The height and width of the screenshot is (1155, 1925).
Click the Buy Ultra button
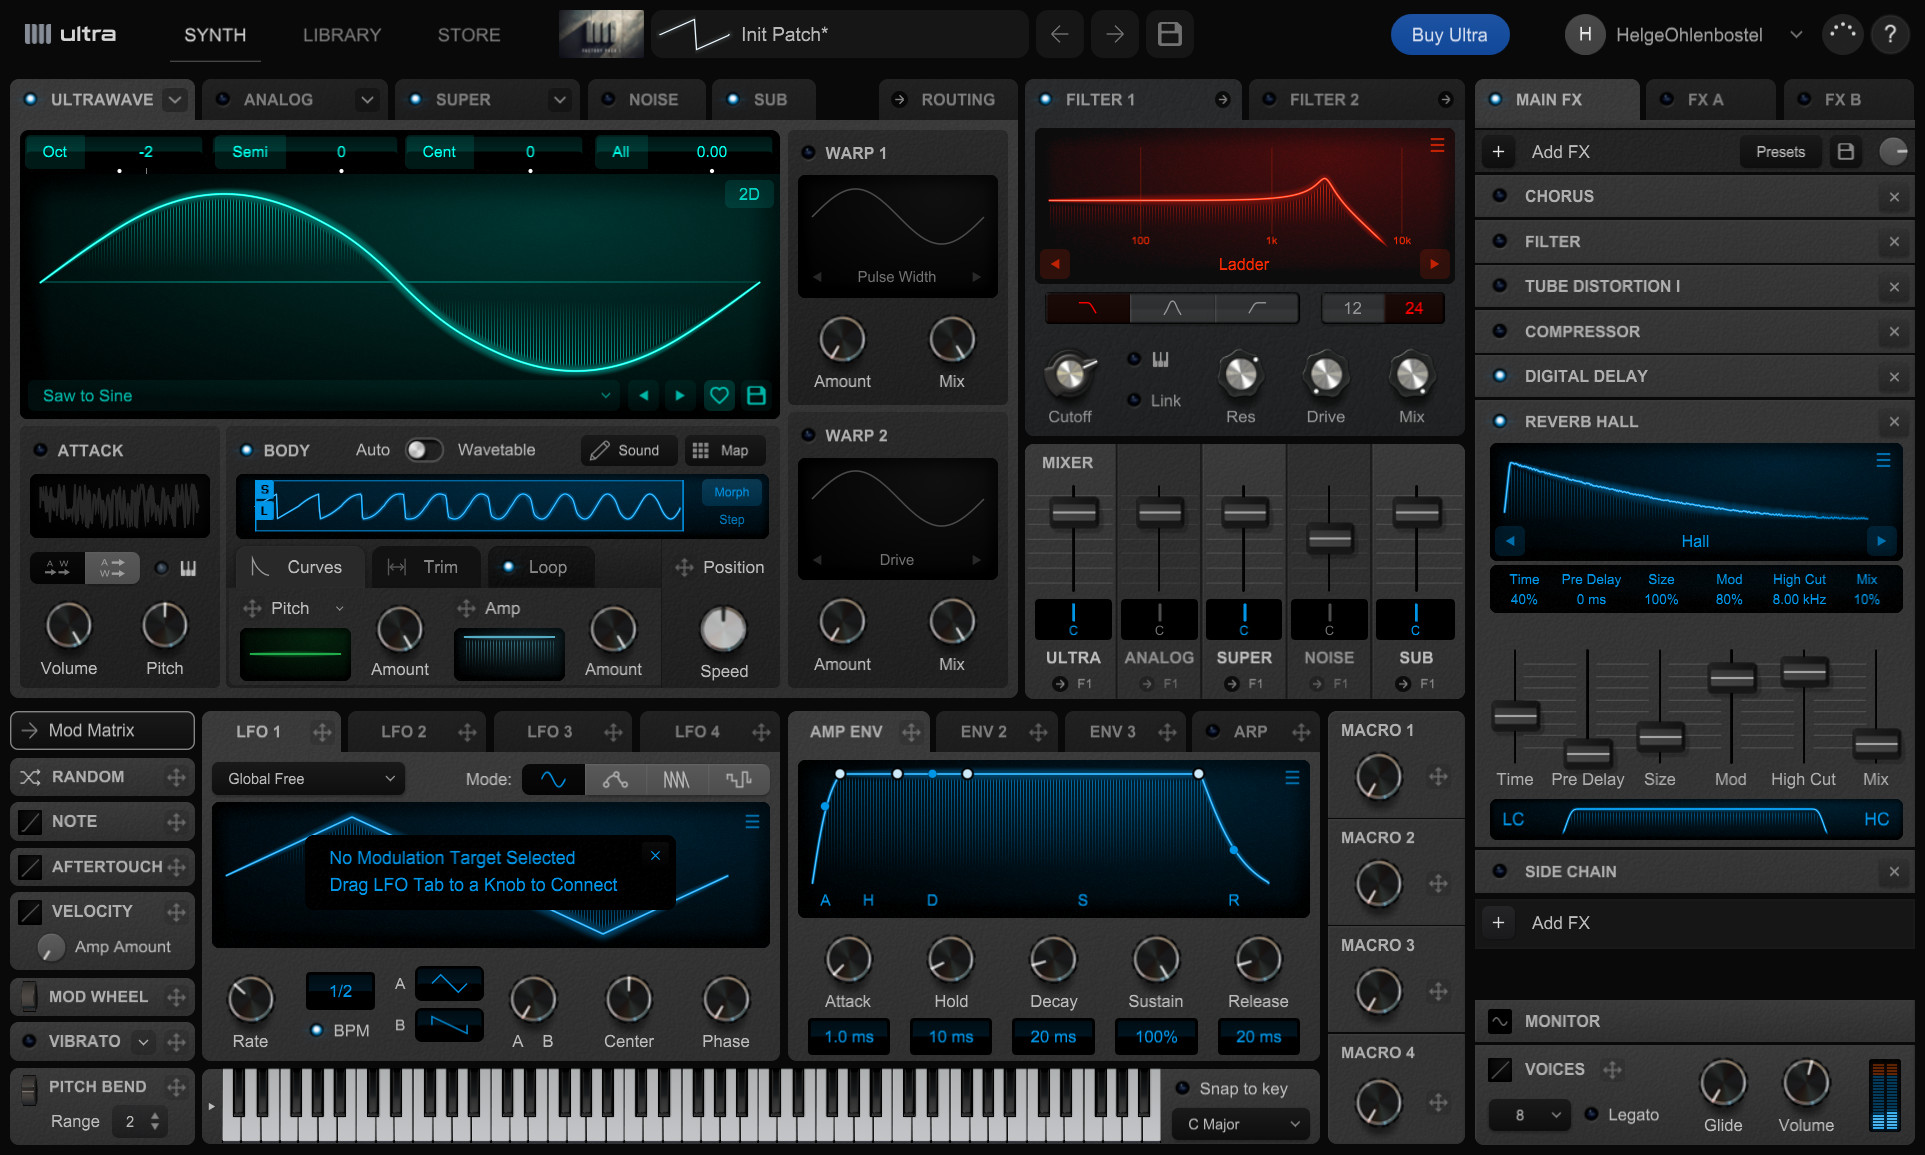point(1449,35)
